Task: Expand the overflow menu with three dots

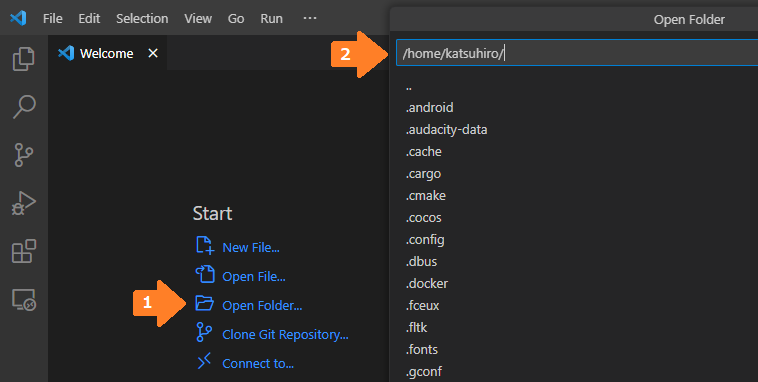Action: (310, 18)
